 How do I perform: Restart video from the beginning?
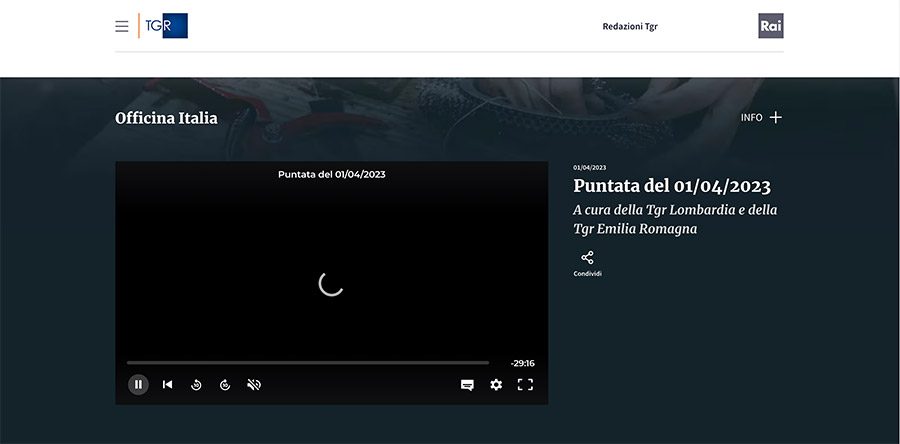167,384
